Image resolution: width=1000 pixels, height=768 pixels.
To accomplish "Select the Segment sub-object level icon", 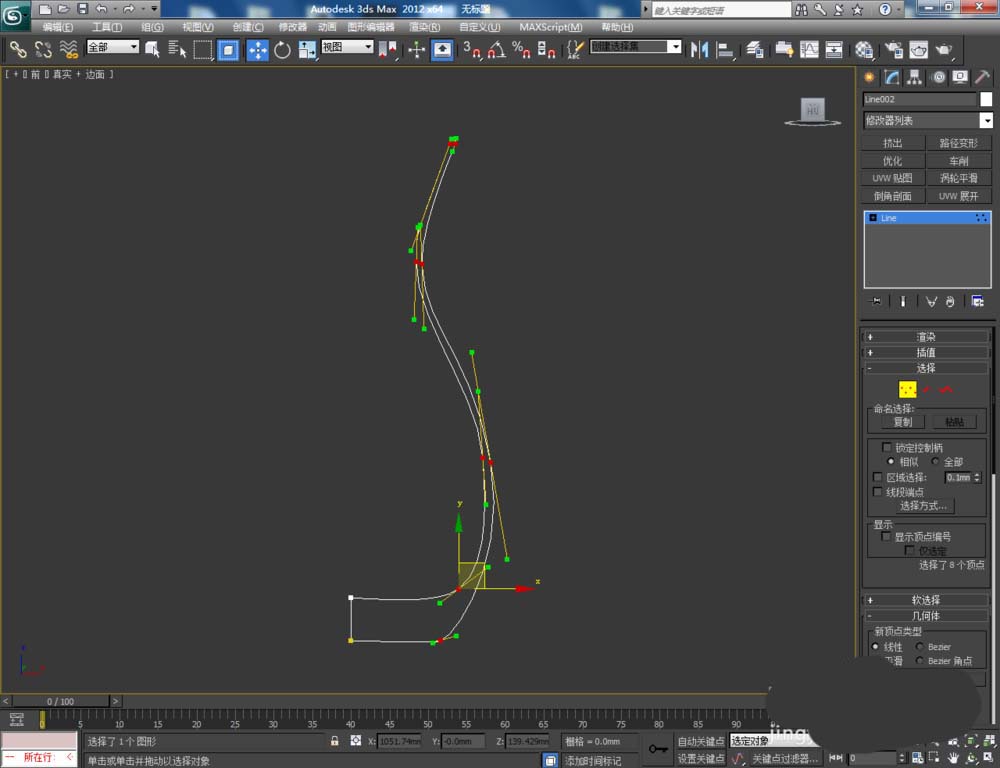I will (x=927, y=389).
